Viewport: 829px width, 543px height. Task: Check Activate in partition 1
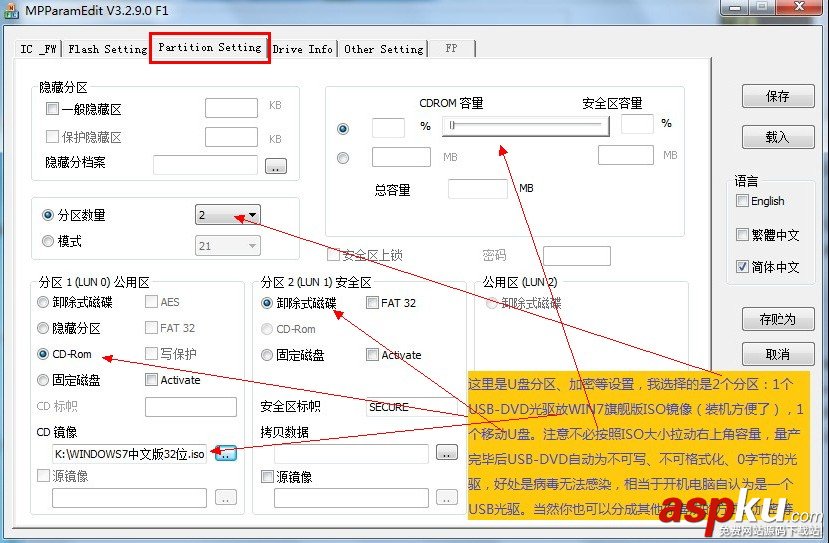151,379
